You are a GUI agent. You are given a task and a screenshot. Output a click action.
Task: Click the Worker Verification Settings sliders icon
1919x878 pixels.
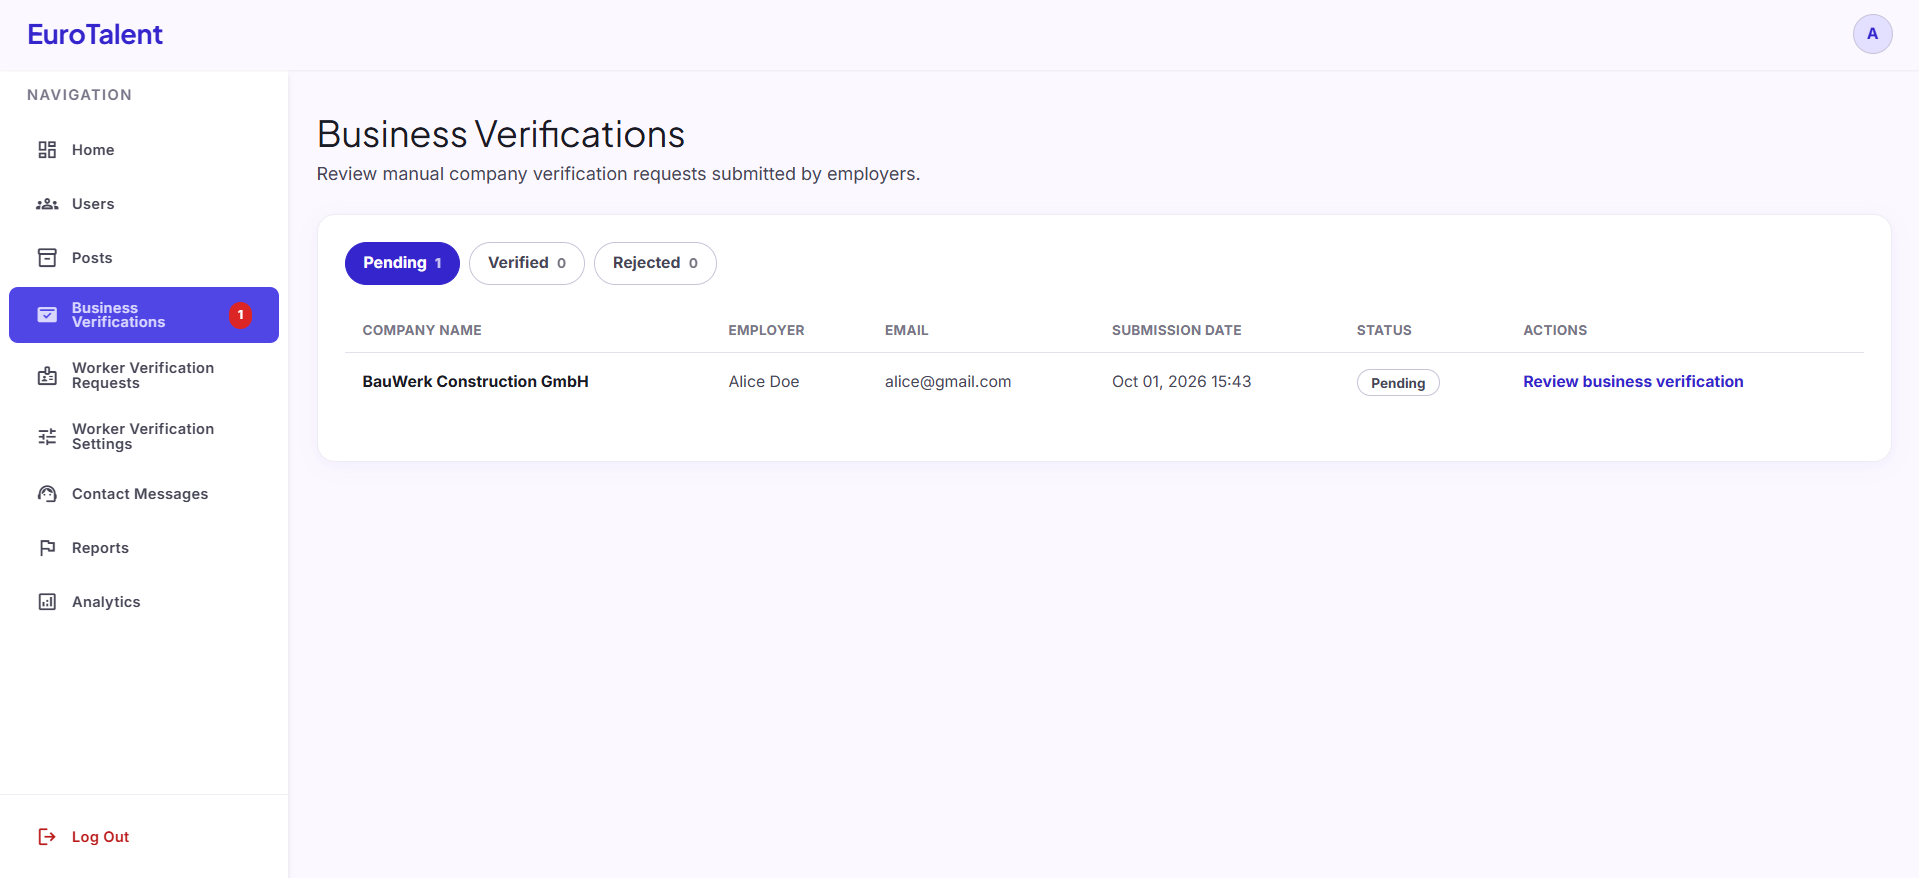[47, 437]
